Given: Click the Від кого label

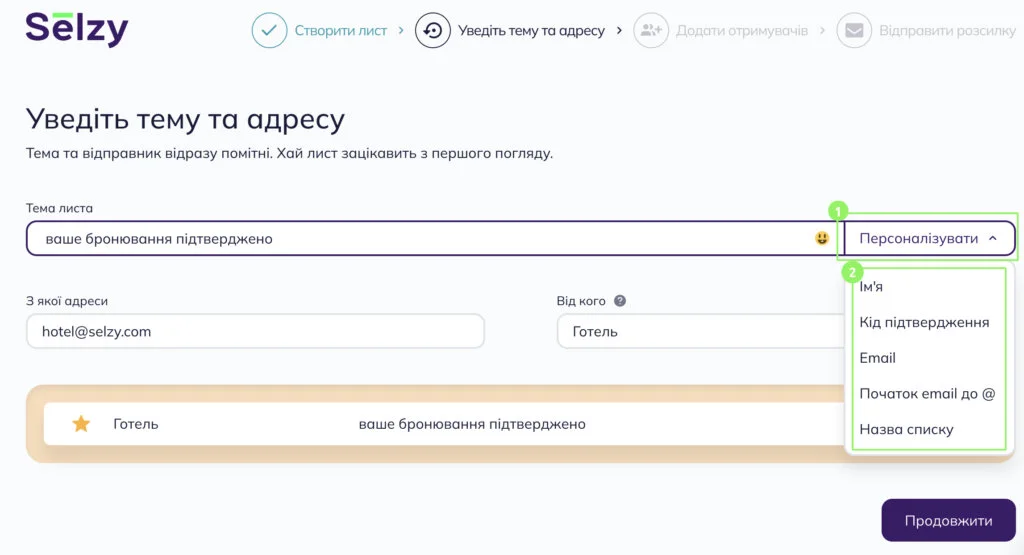Looking at the screenshot, I should [x=581, y=301].
